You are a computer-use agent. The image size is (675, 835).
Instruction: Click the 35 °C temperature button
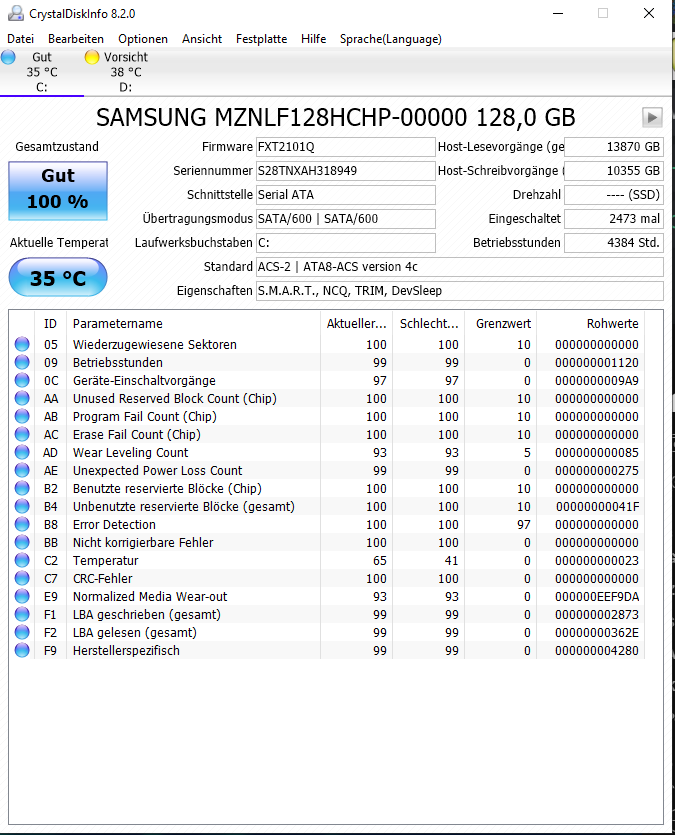click(x=58, y=277)
